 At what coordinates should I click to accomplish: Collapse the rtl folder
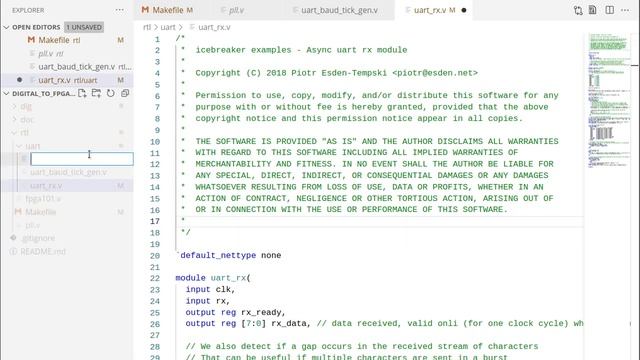click(x=14, y=133)
